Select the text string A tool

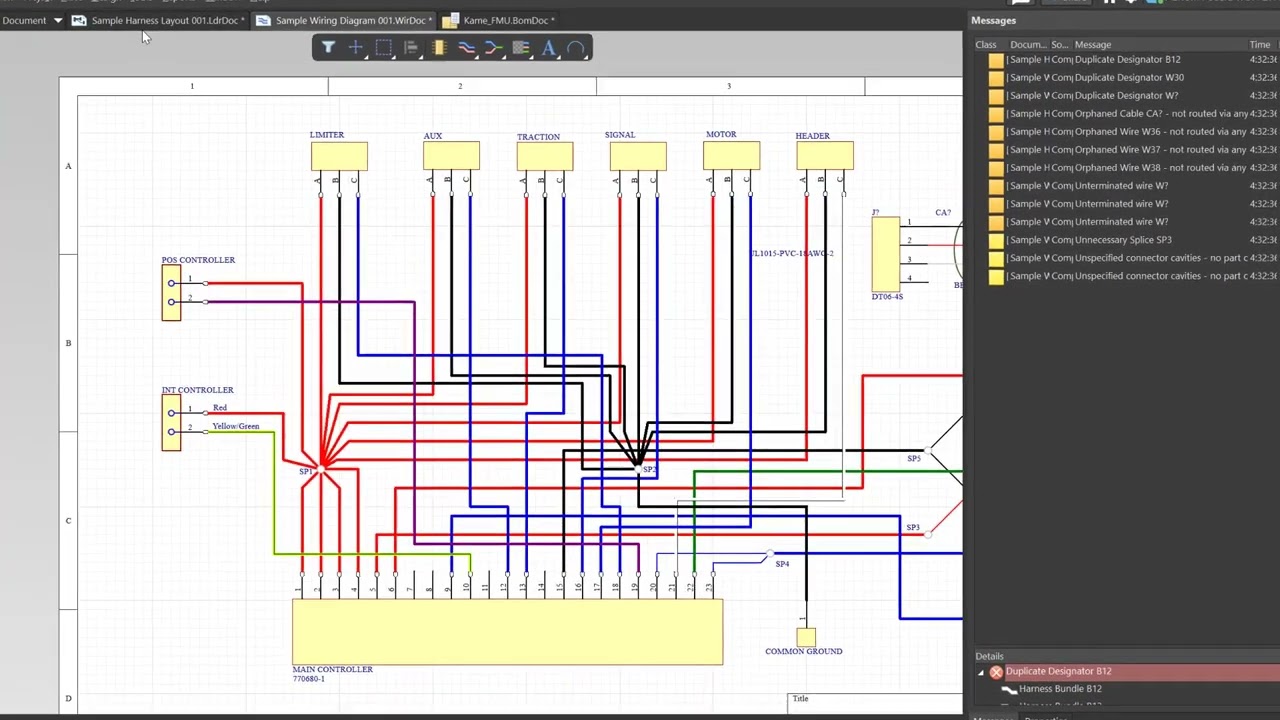pos(548,48)
